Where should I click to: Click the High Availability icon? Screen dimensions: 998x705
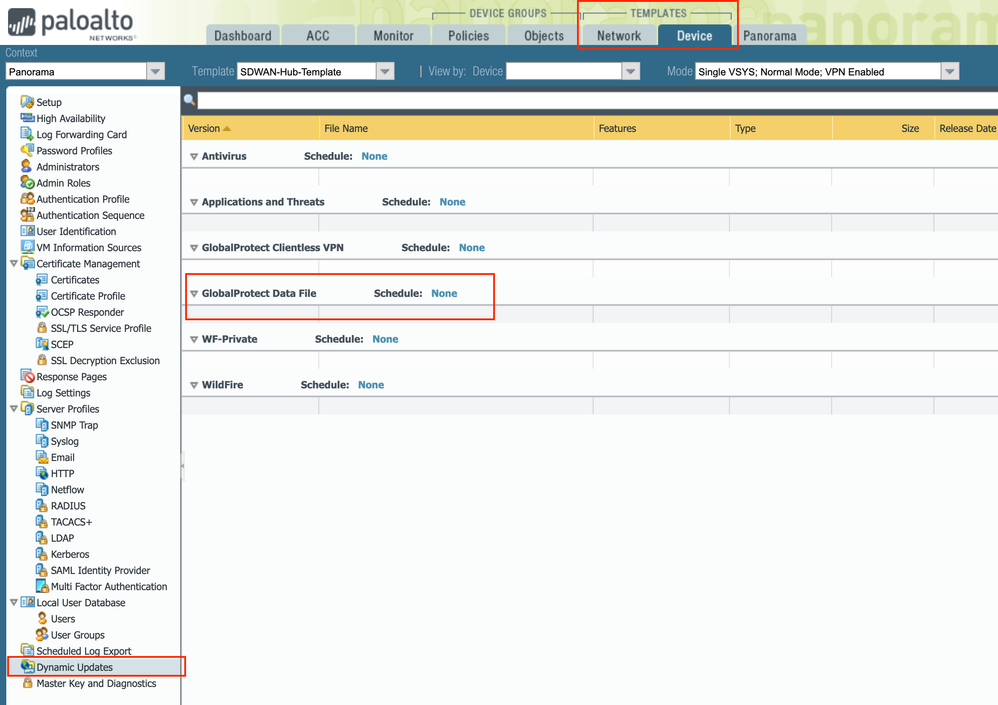pyautogui.click(x=27, y=118)
